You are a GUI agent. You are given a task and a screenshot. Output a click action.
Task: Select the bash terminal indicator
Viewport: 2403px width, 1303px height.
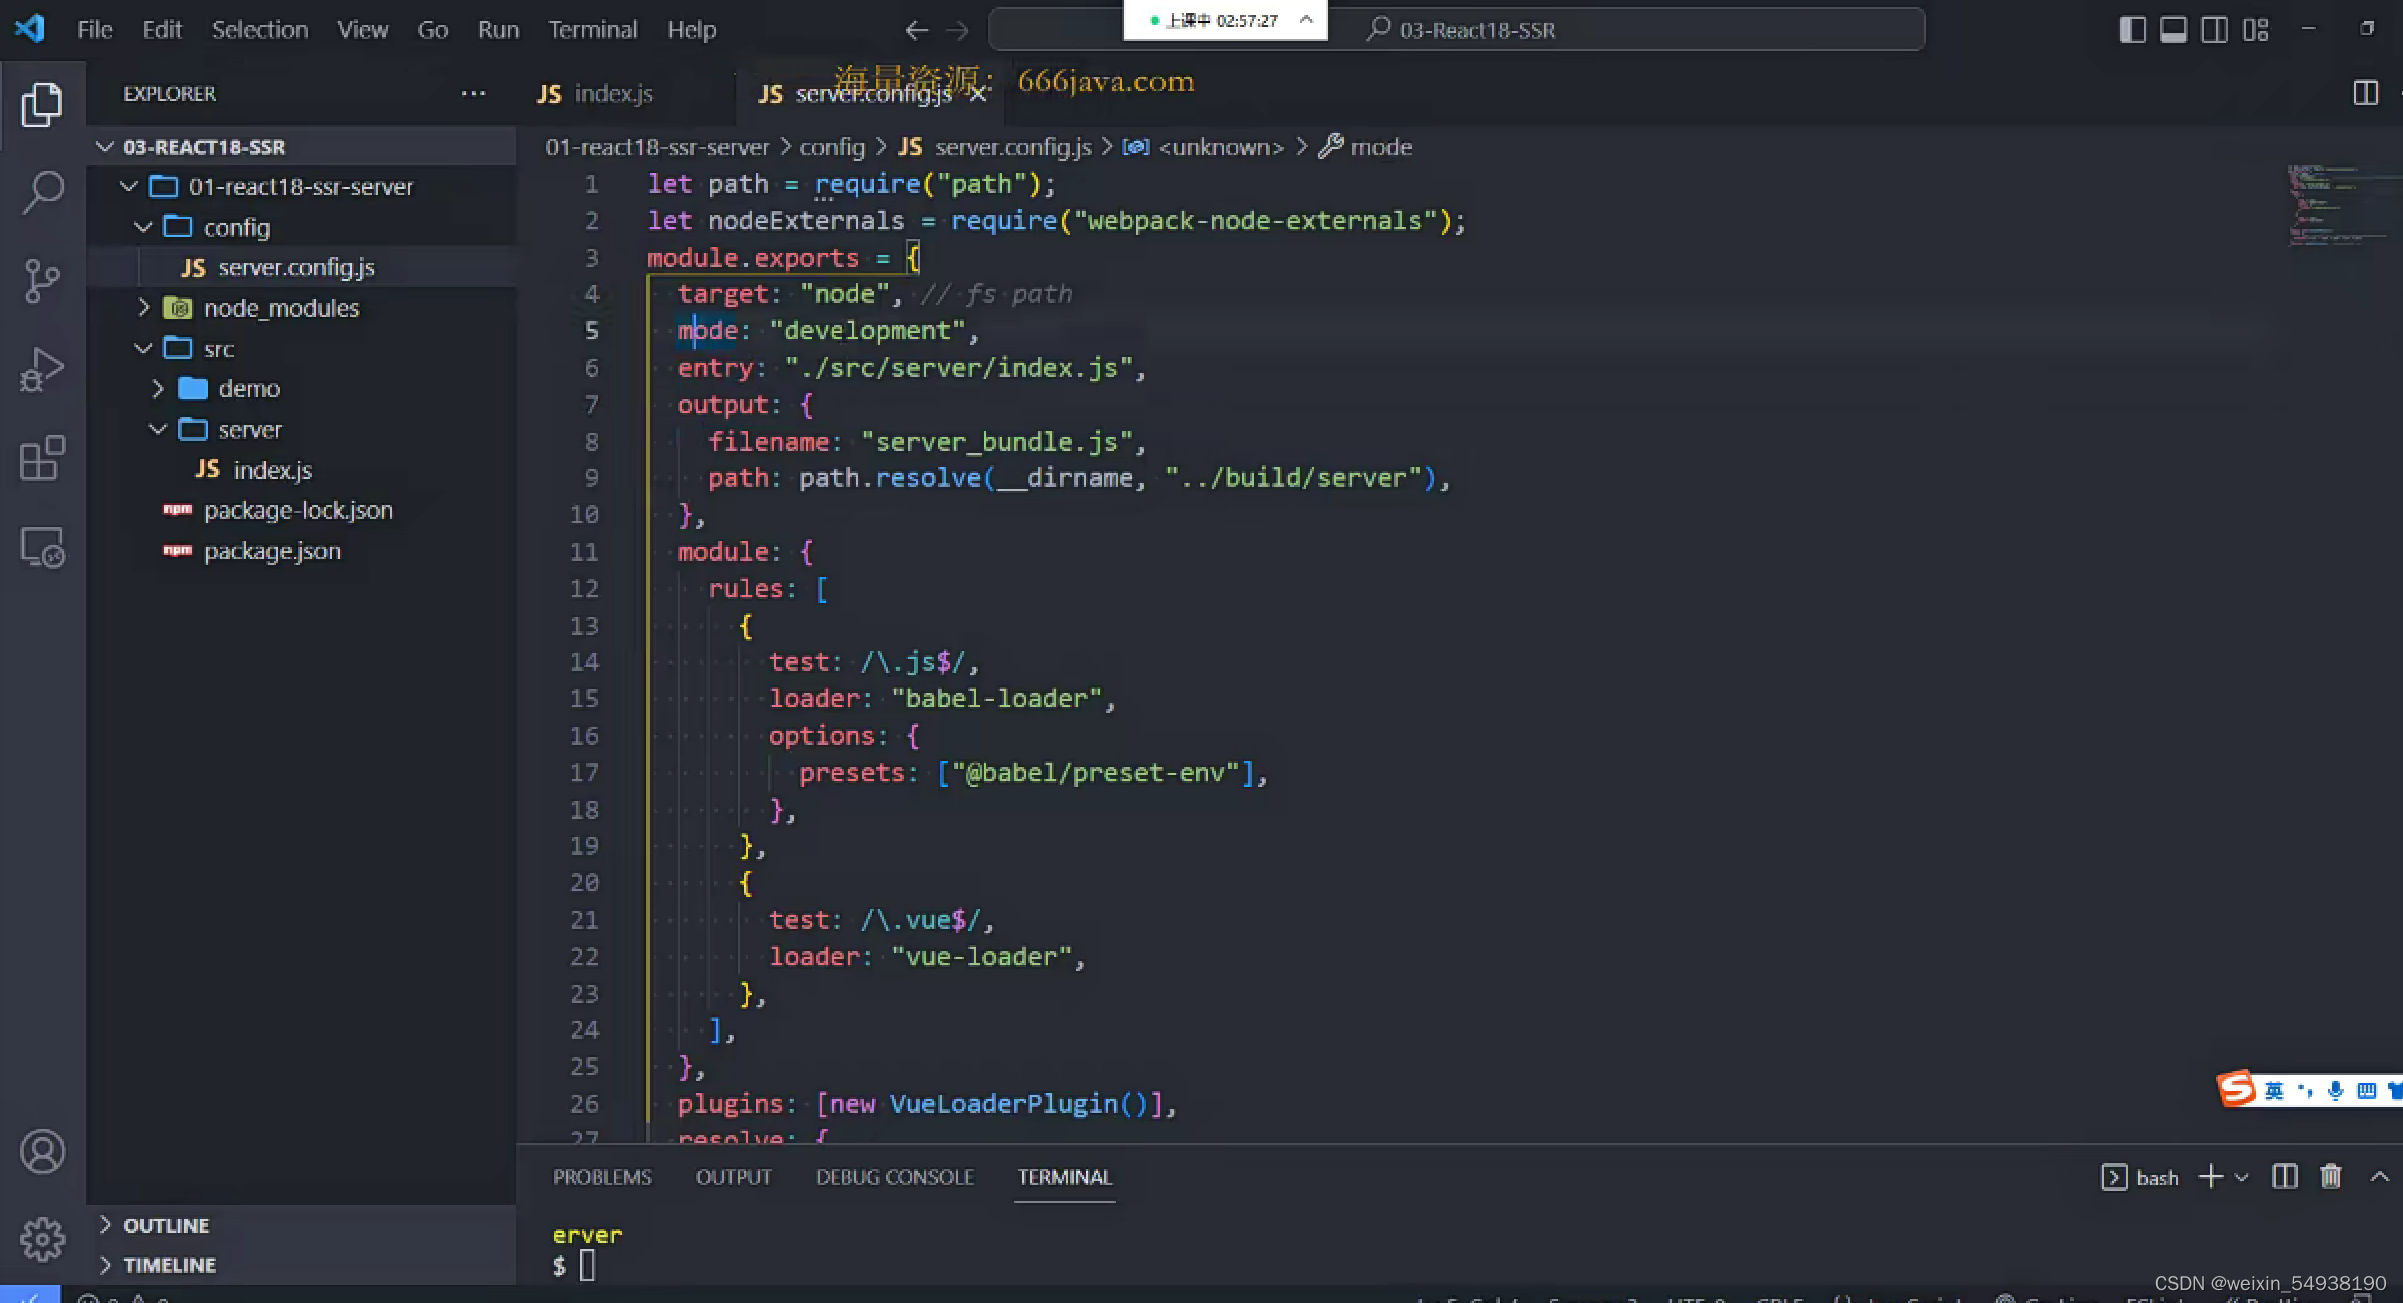[2140, 1177]
